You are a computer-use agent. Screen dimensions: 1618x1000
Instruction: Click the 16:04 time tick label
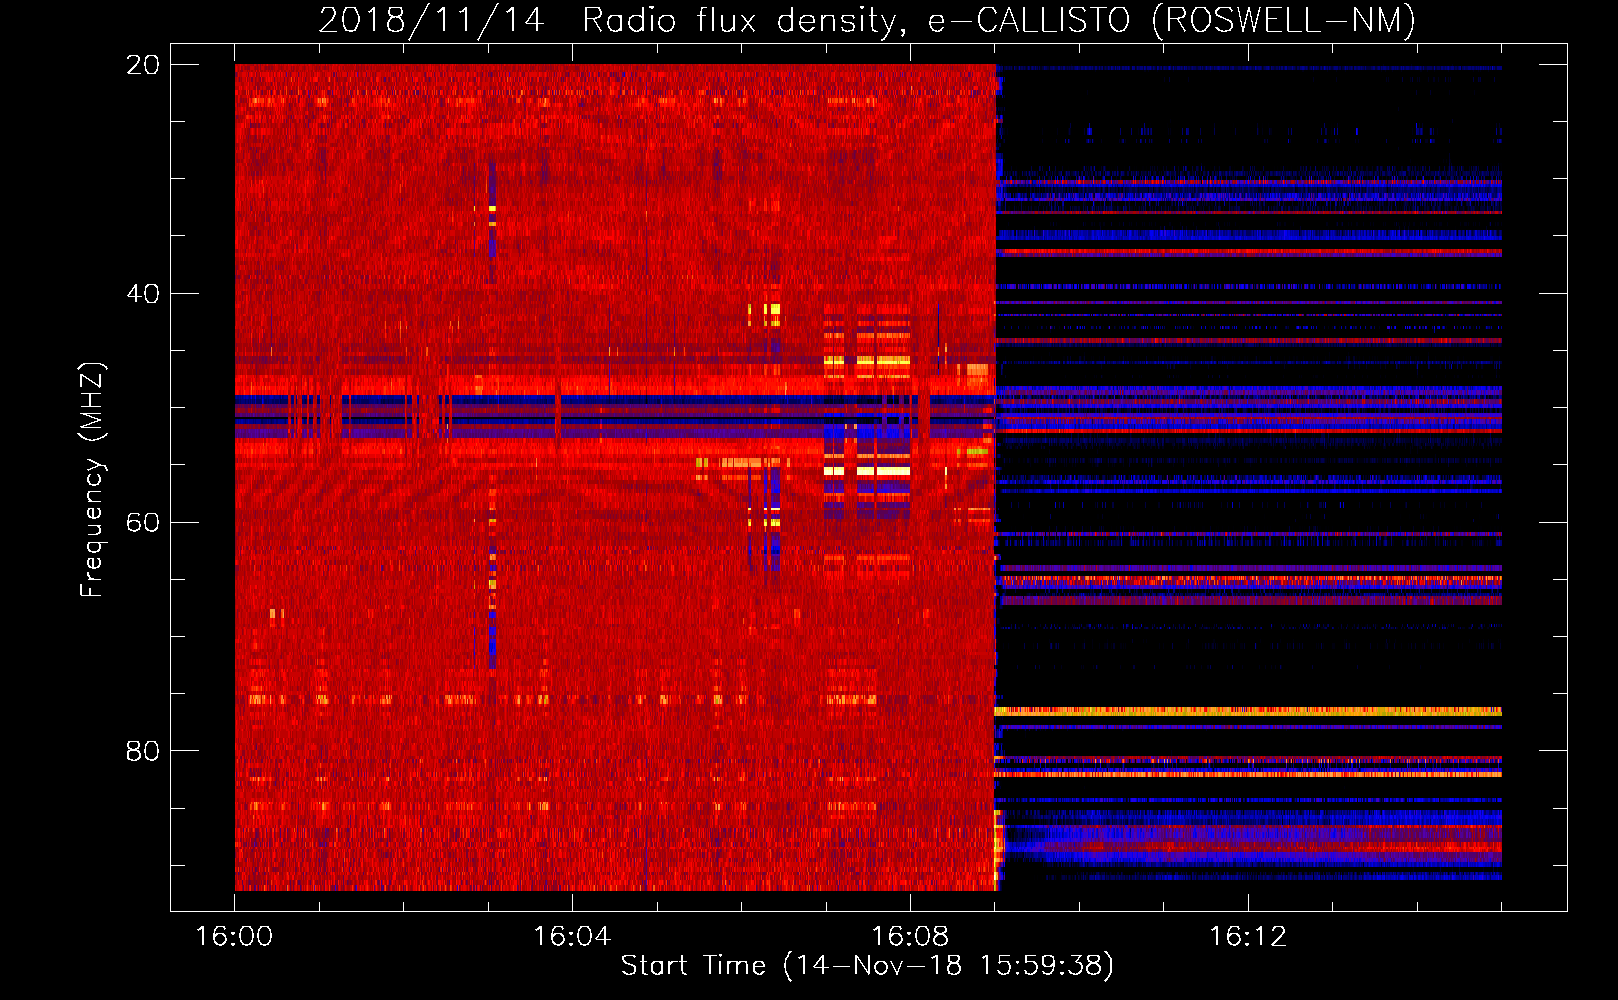pyautogui.click(x=572, y=937)
